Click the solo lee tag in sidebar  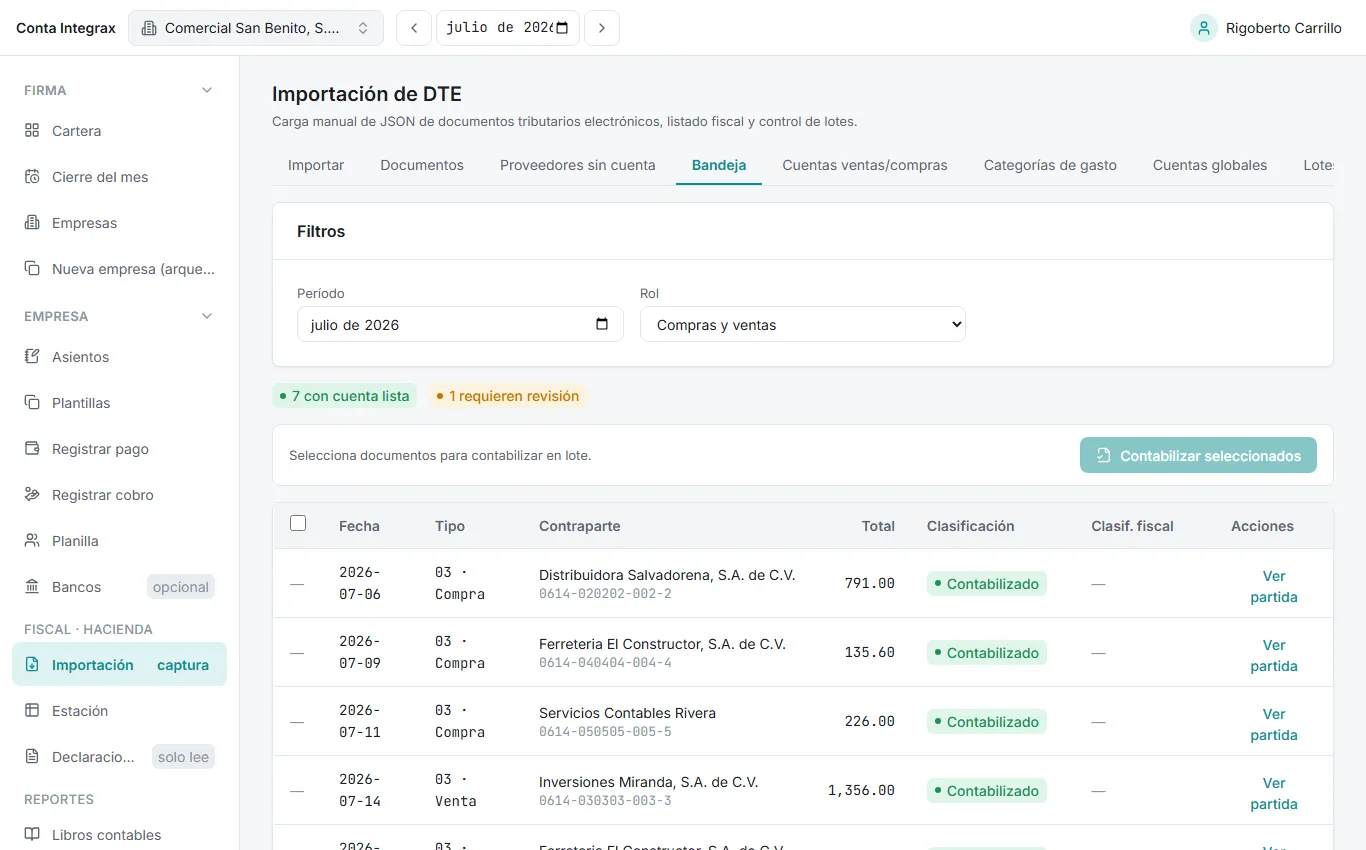[x=184, y=757]
